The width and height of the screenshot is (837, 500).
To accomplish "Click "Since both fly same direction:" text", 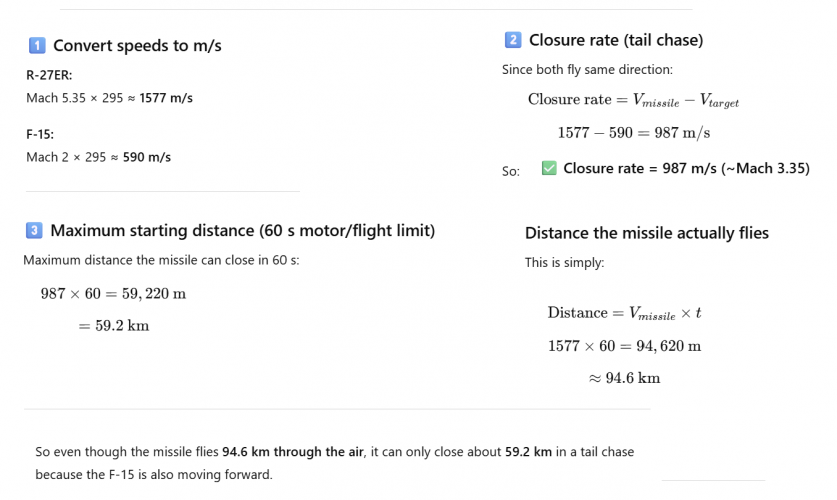I will coord(587,71).
